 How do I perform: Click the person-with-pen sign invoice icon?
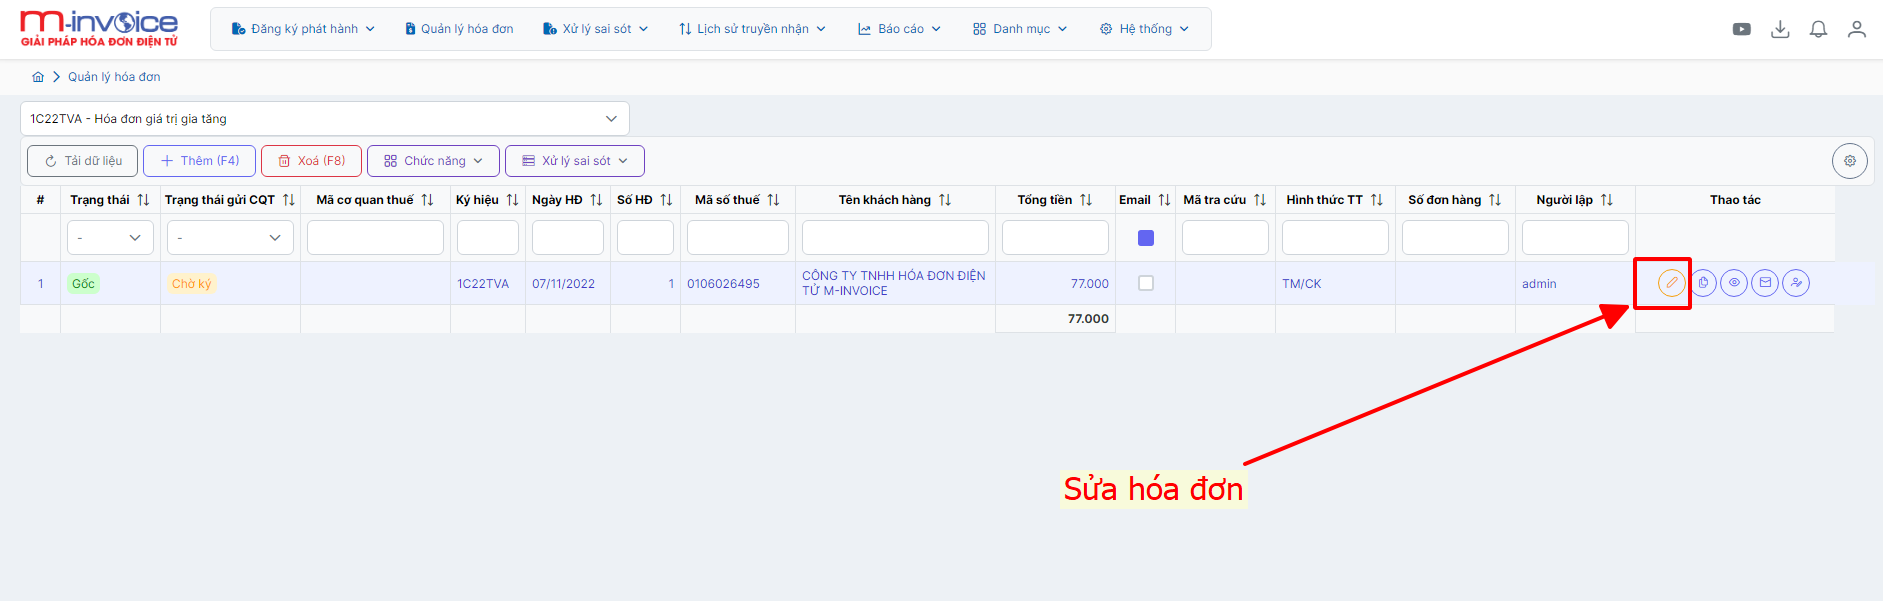pos(1796,283)
